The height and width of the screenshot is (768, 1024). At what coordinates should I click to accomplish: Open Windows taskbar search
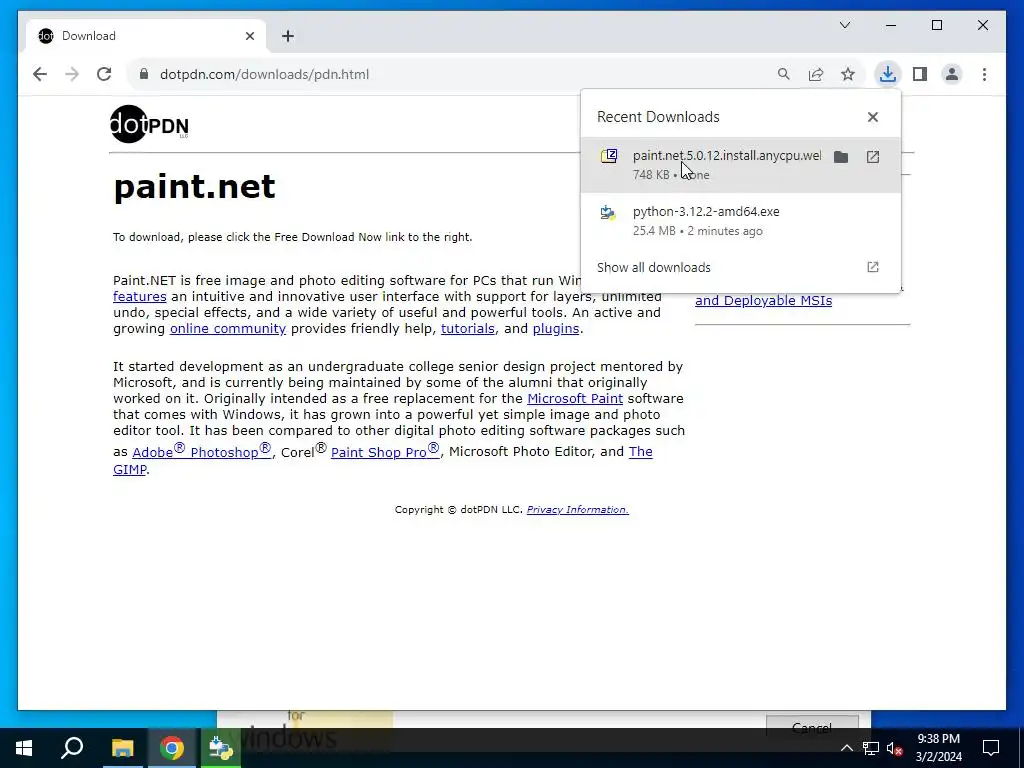tap(72, 748)
